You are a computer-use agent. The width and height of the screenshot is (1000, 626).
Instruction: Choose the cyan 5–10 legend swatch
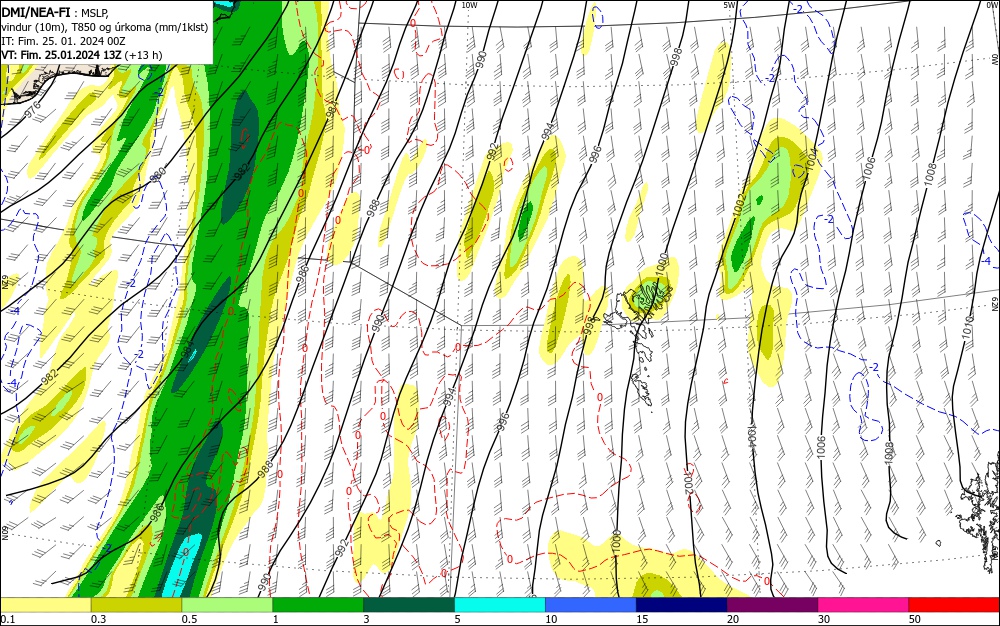coord(500,605)
